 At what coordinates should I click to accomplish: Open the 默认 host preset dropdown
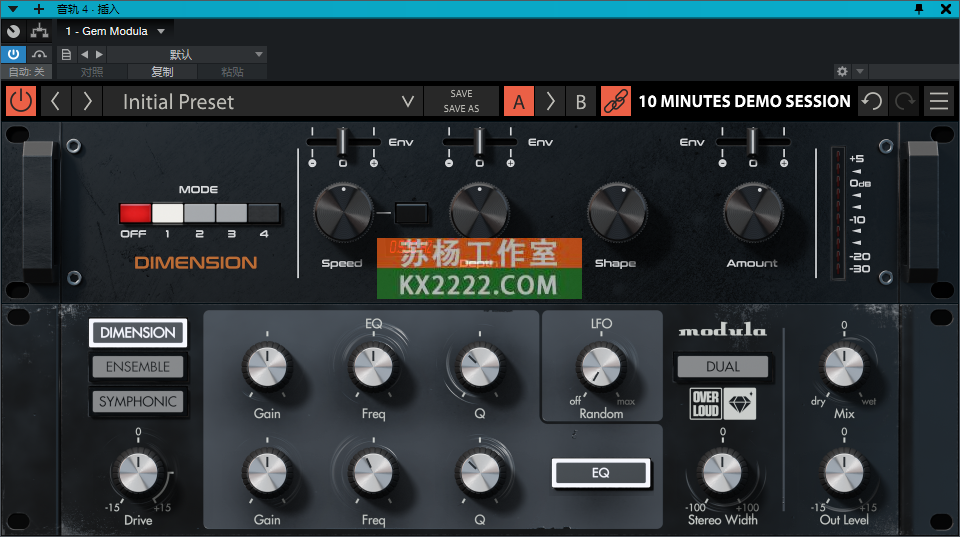[x=187, y=54]
